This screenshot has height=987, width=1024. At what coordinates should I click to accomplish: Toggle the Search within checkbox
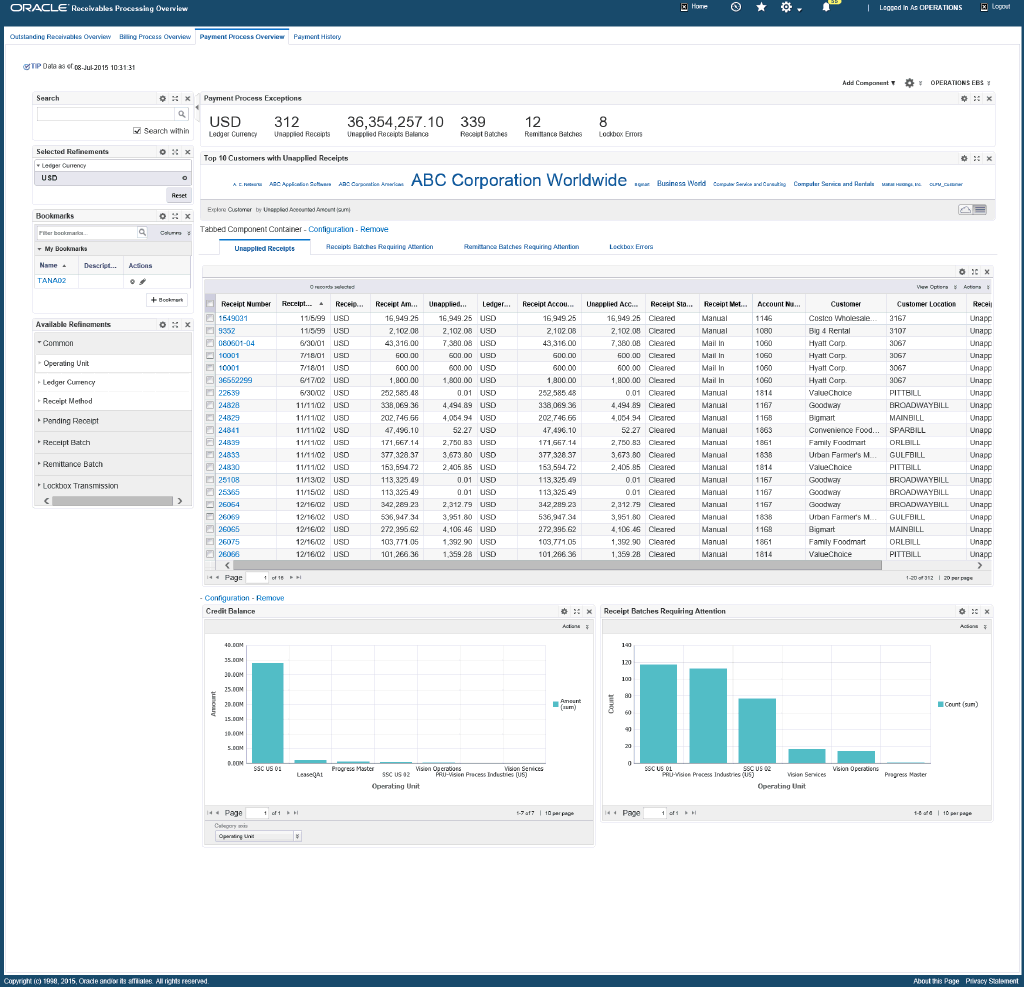[136, 131]
